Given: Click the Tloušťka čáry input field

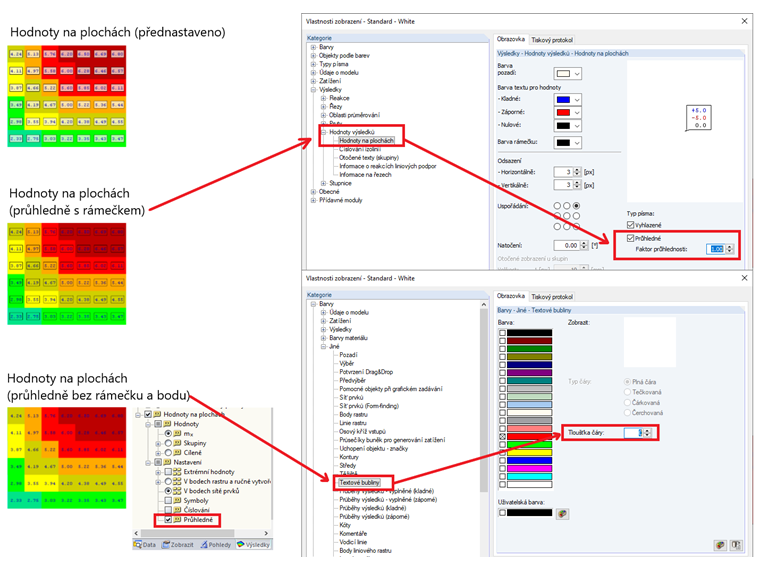Looking at the screenshot, I should [633, 432].
